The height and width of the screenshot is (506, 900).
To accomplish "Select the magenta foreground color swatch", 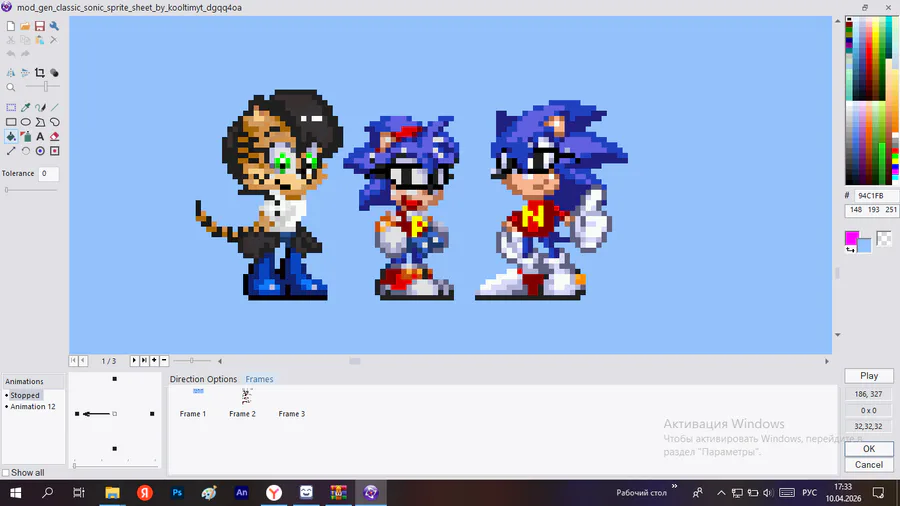I will click(x=852, y=238).
